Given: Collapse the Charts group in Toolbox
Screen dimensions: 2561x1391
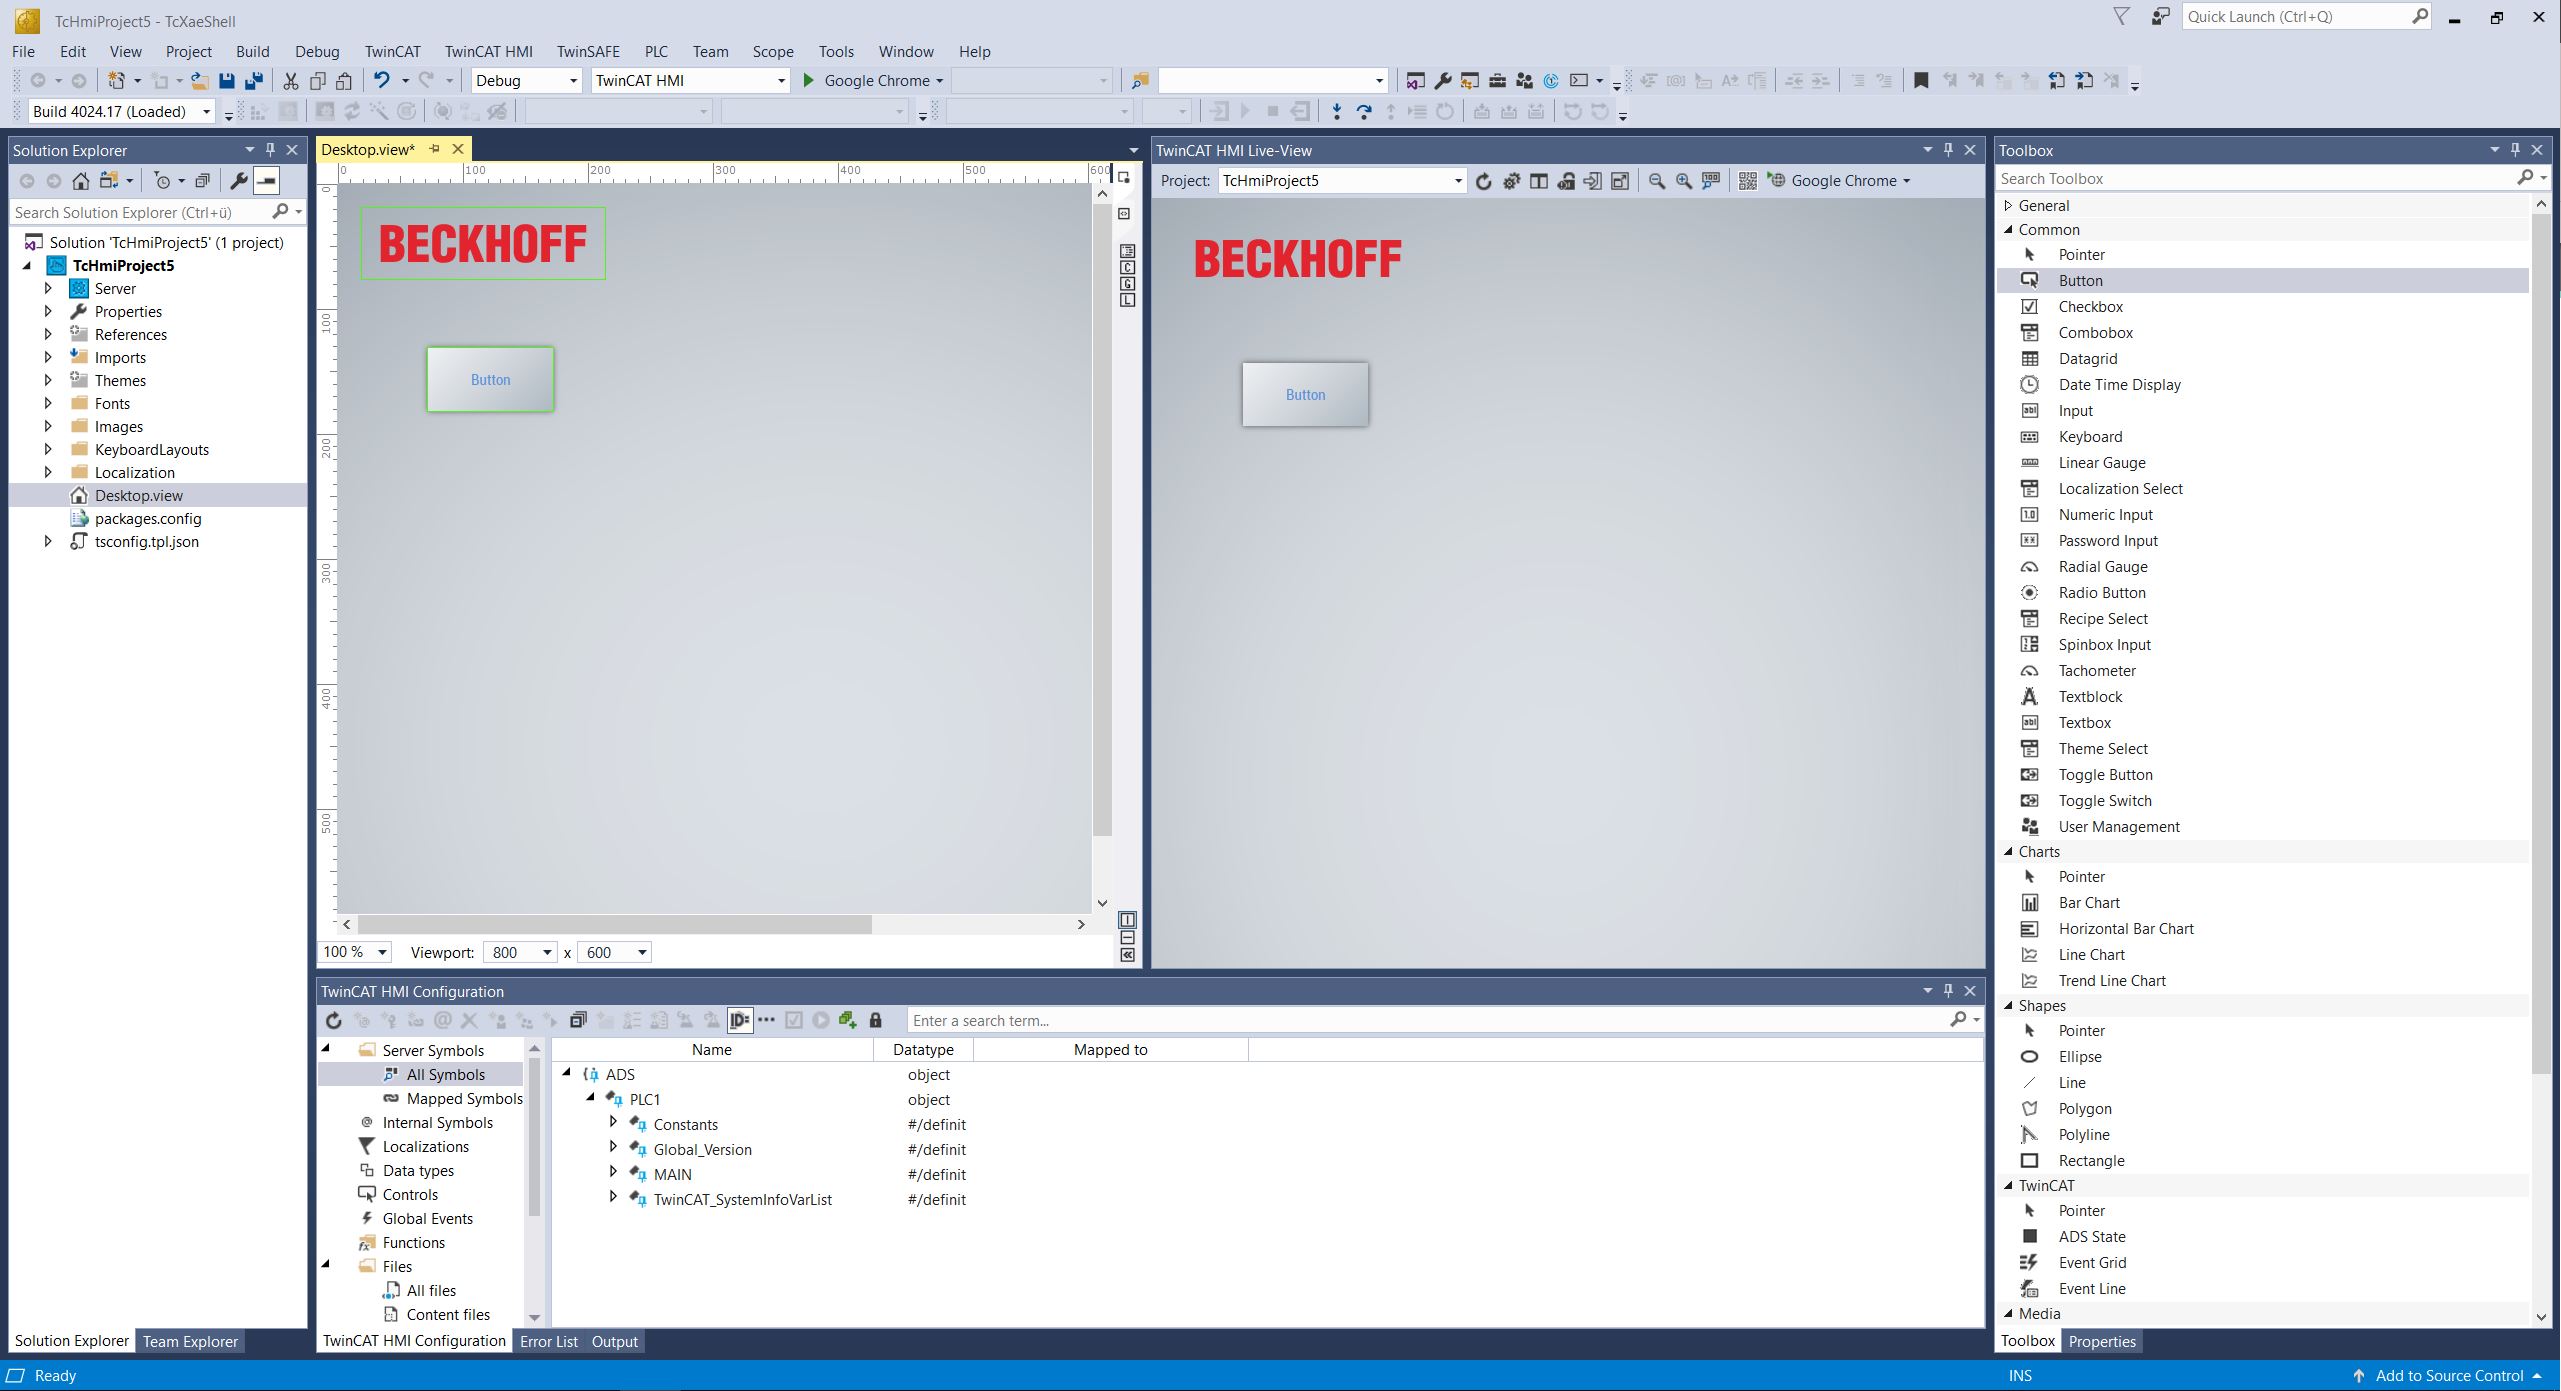Looking at the screenshot, I should click(2008, 852).
